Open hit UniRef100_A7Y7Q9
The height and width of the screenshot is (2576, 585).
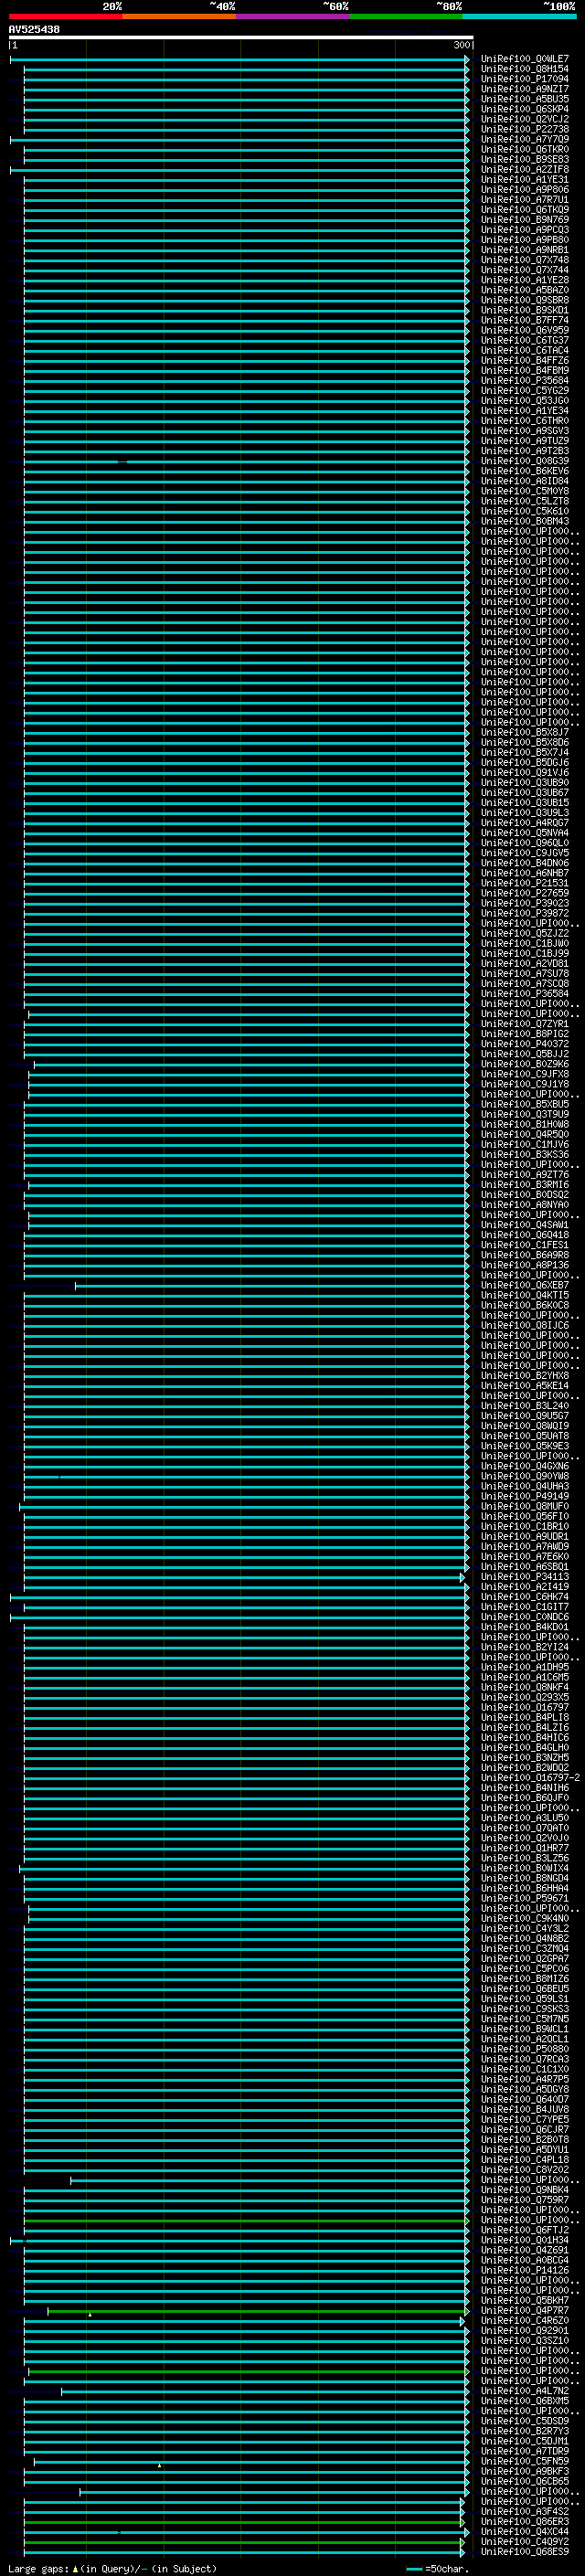coord(525,140)
